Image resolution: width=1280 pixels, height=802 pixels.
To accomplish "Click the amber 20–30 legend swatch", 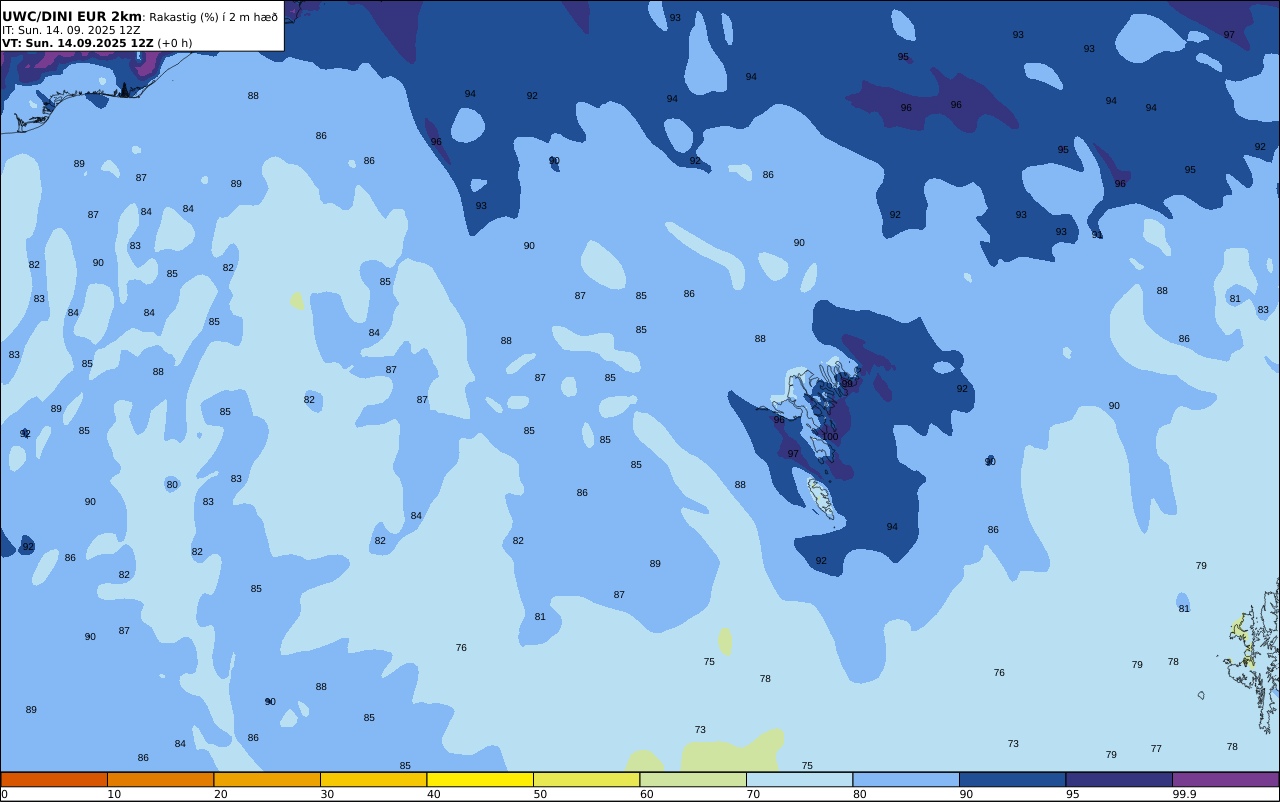I will pyautogui.click(x=267, y=779).
